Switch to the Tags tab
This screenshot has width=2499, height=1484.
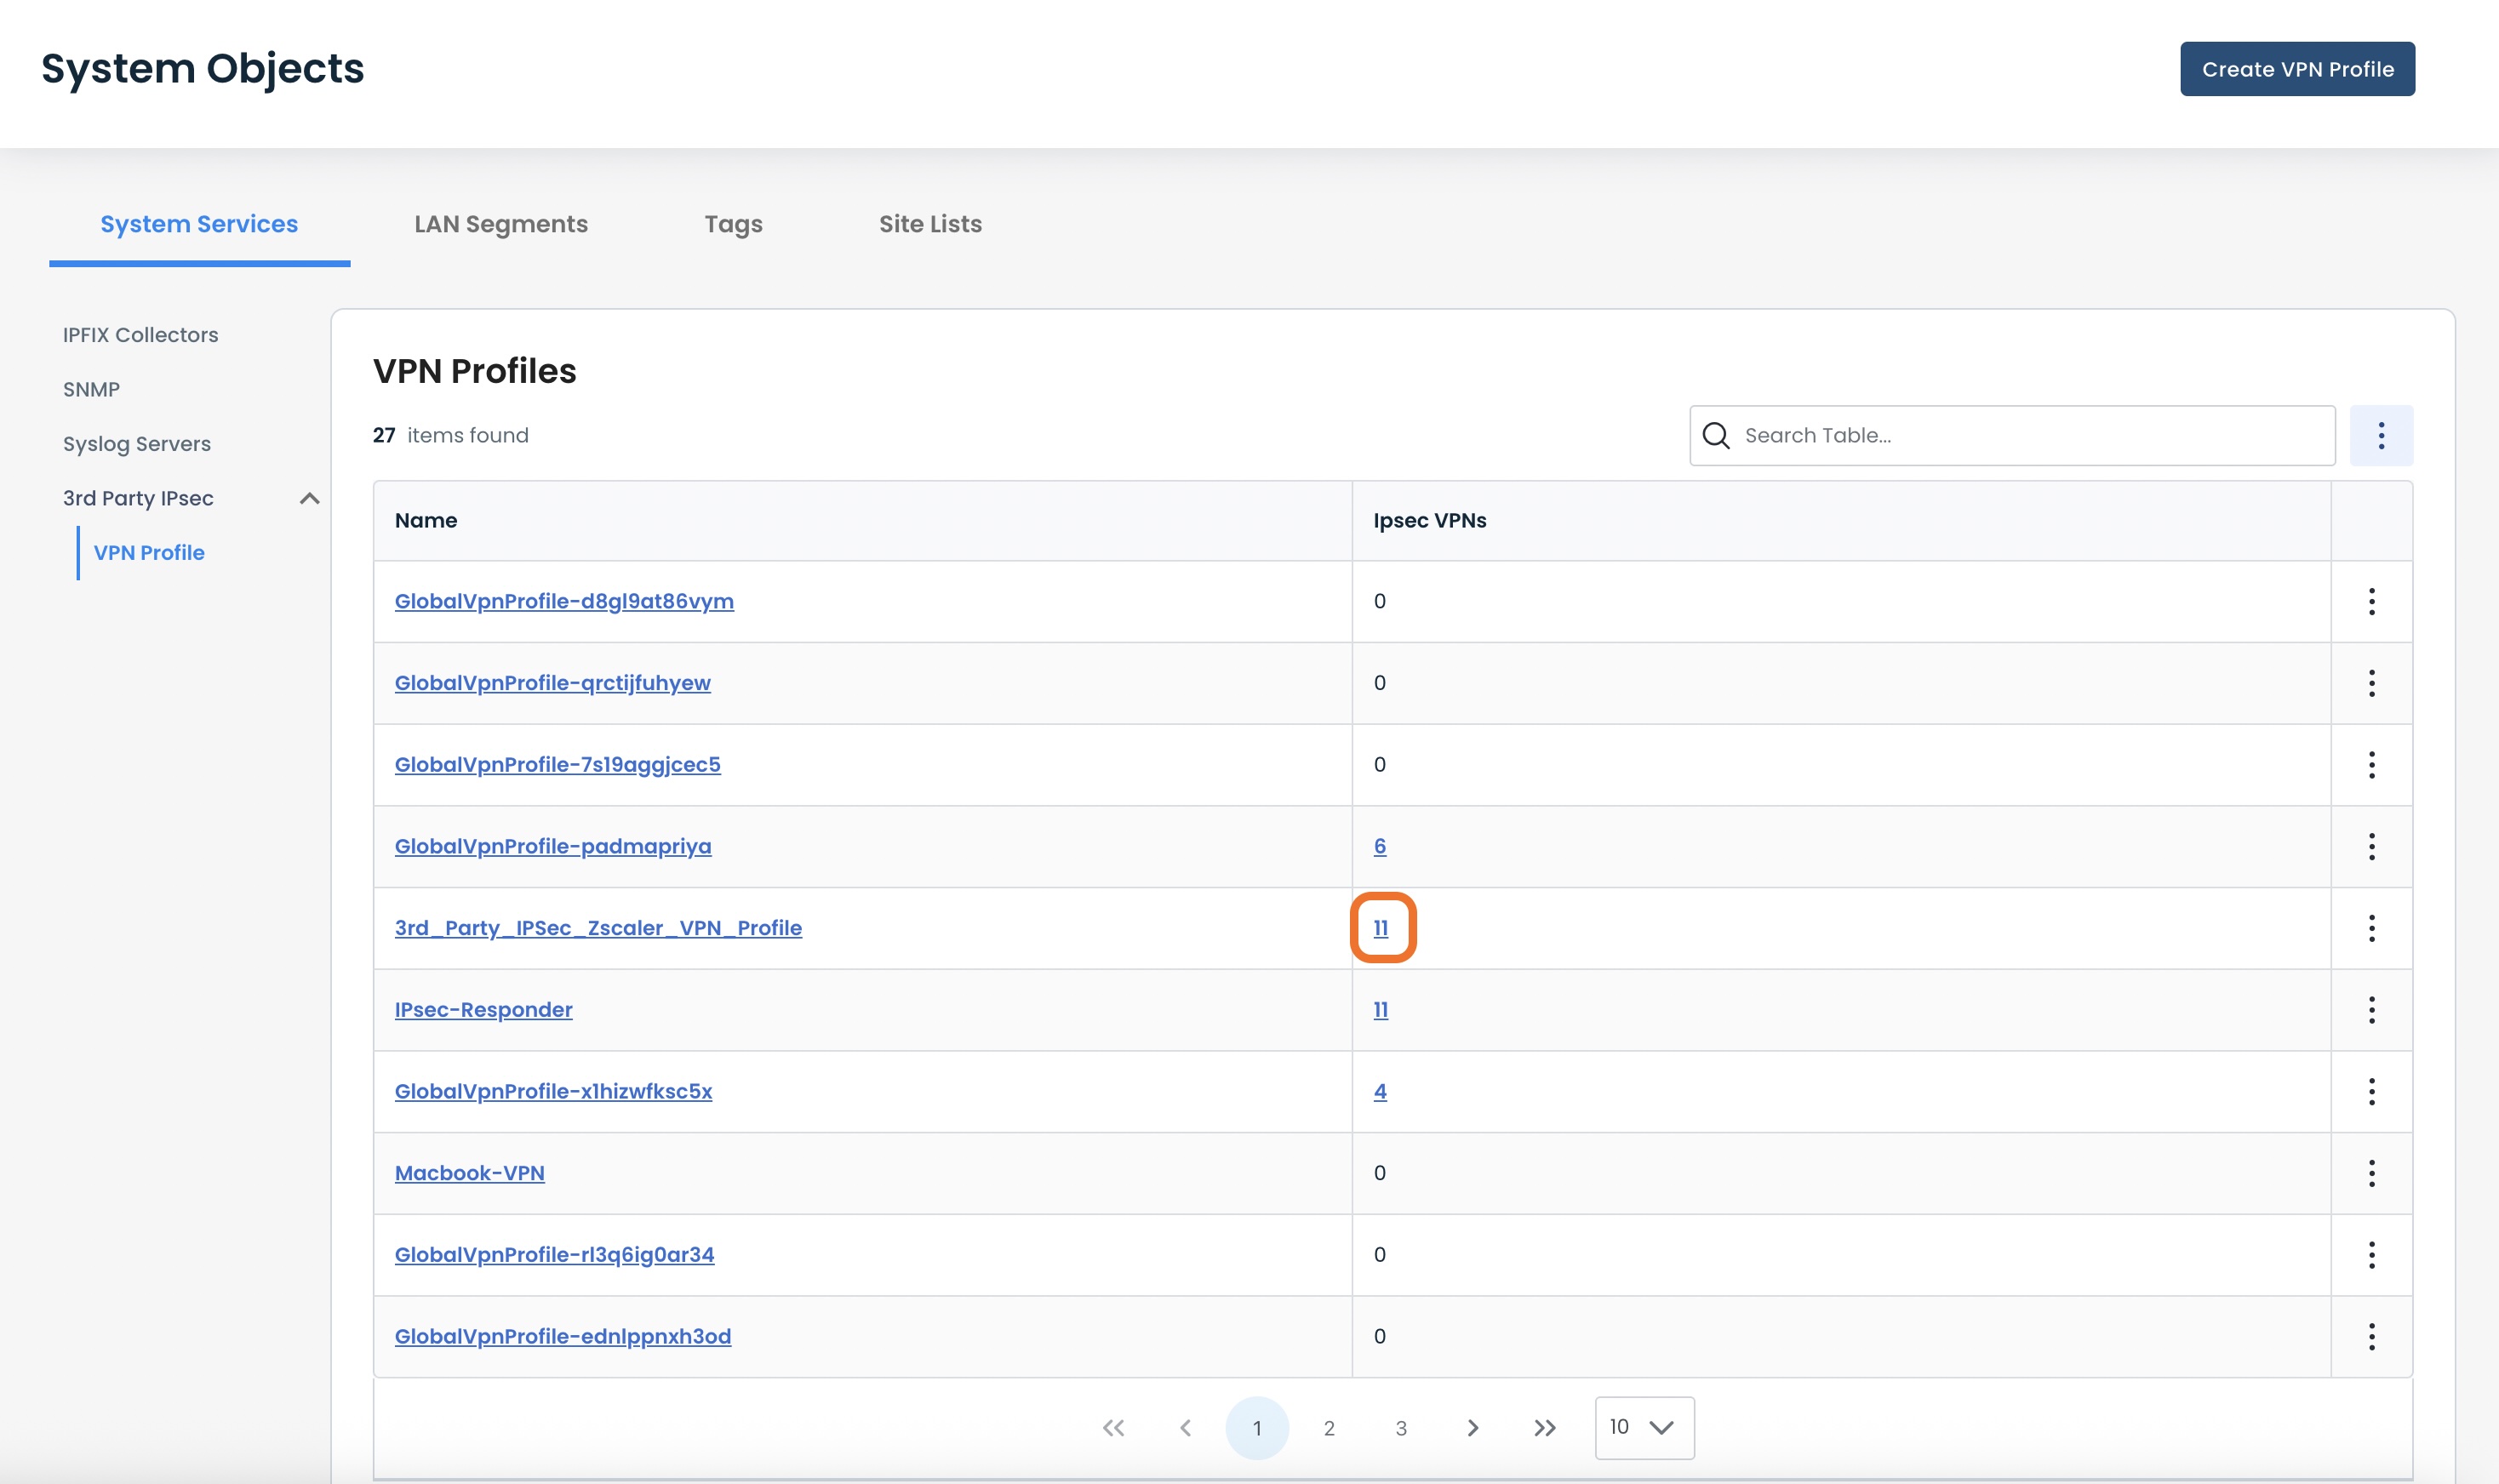733,224
